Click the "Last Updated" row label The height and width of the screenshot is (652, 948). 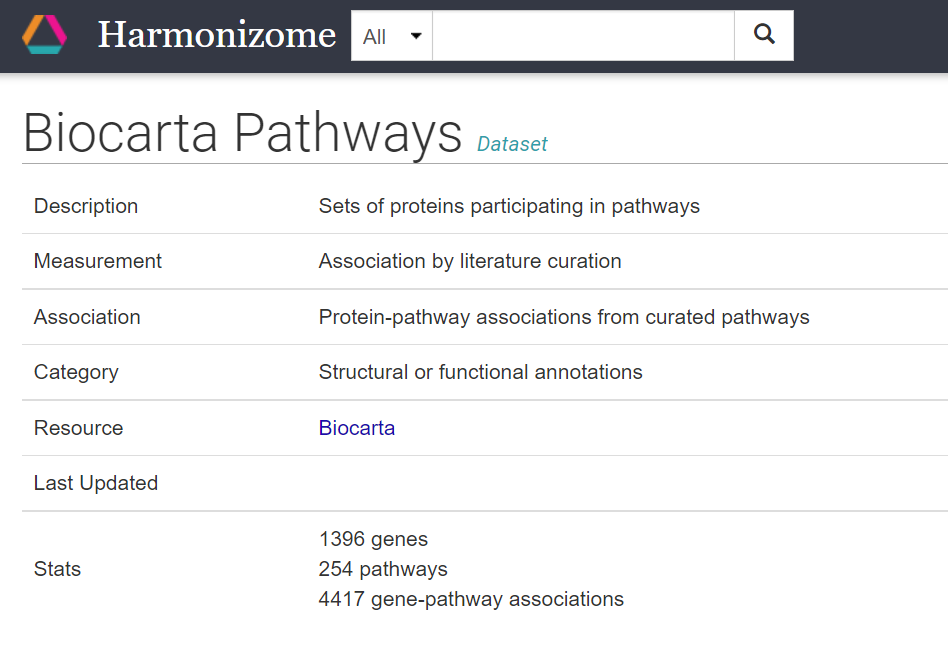click(96, 483)
